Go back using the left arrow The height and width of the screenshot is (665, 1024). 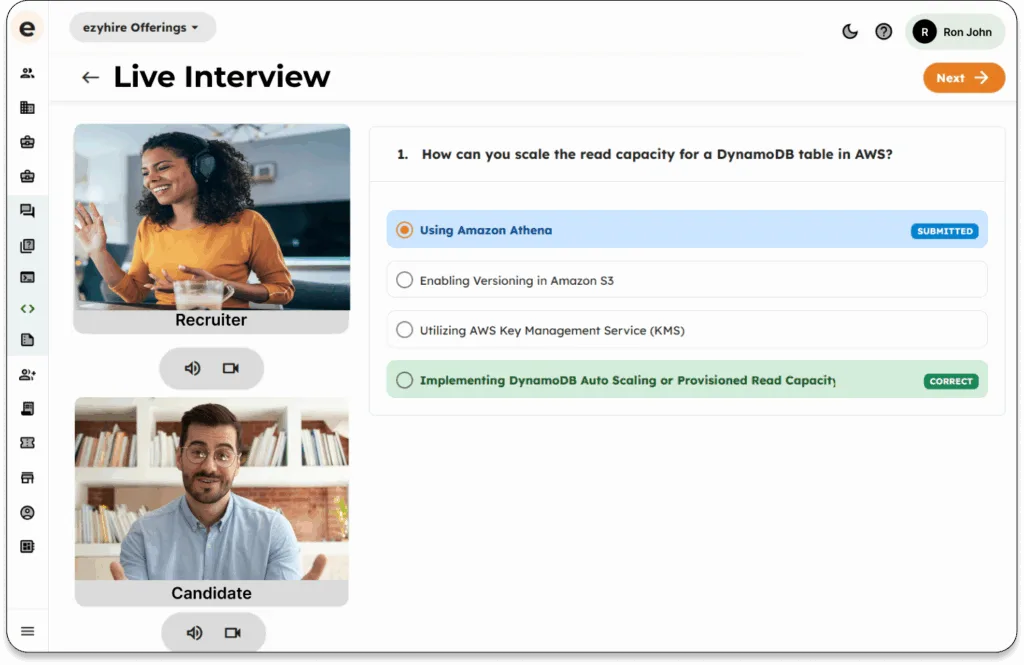click(x=91, y=78)
